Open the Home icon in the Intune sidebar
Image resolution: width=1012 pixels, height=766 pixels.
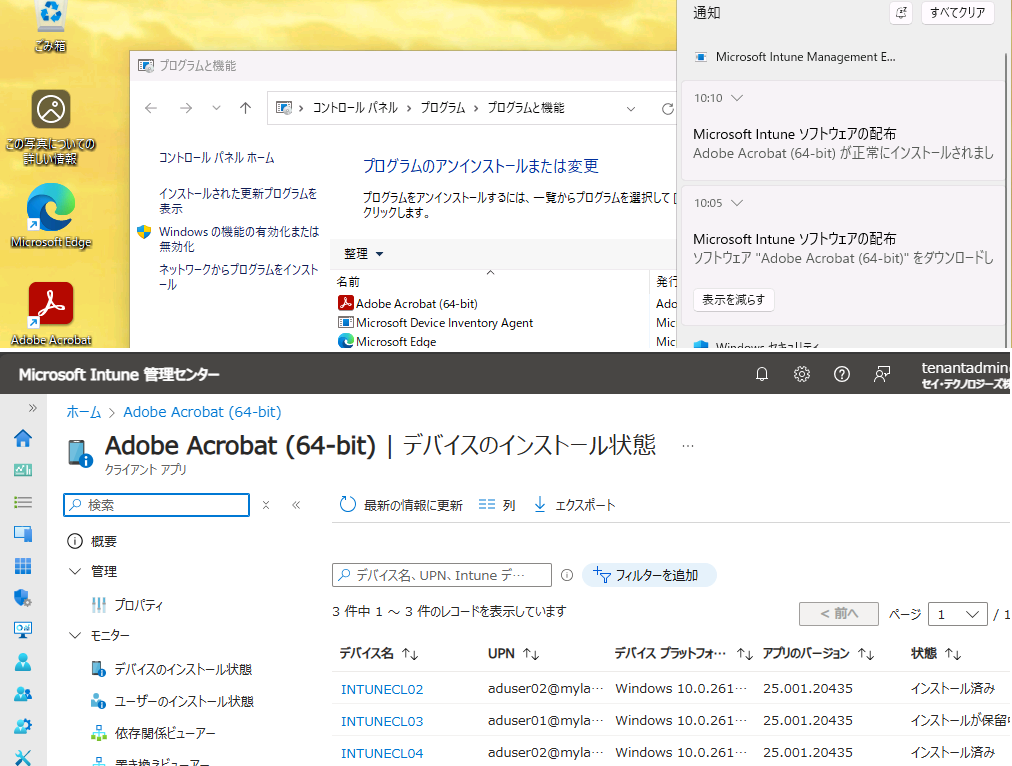pyautogui.click(x=21, y=439)
